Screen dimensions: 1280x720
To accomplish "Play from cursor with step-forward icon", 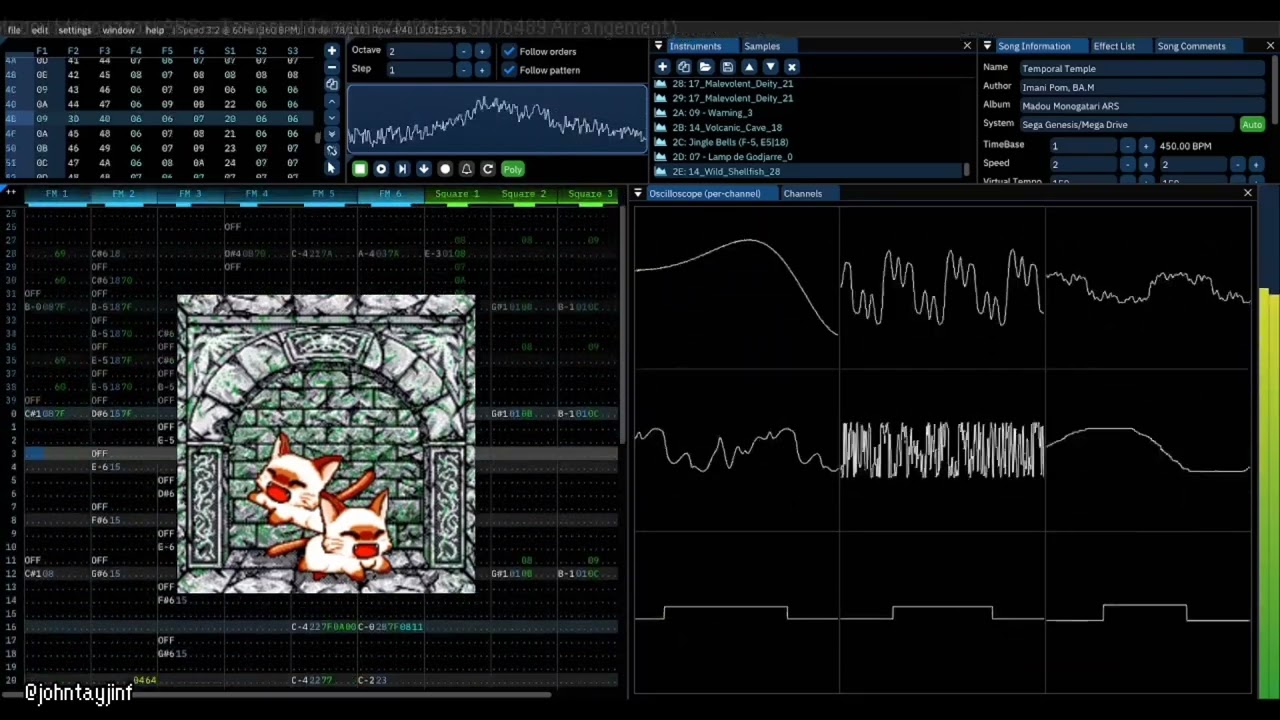I will 402,169.
